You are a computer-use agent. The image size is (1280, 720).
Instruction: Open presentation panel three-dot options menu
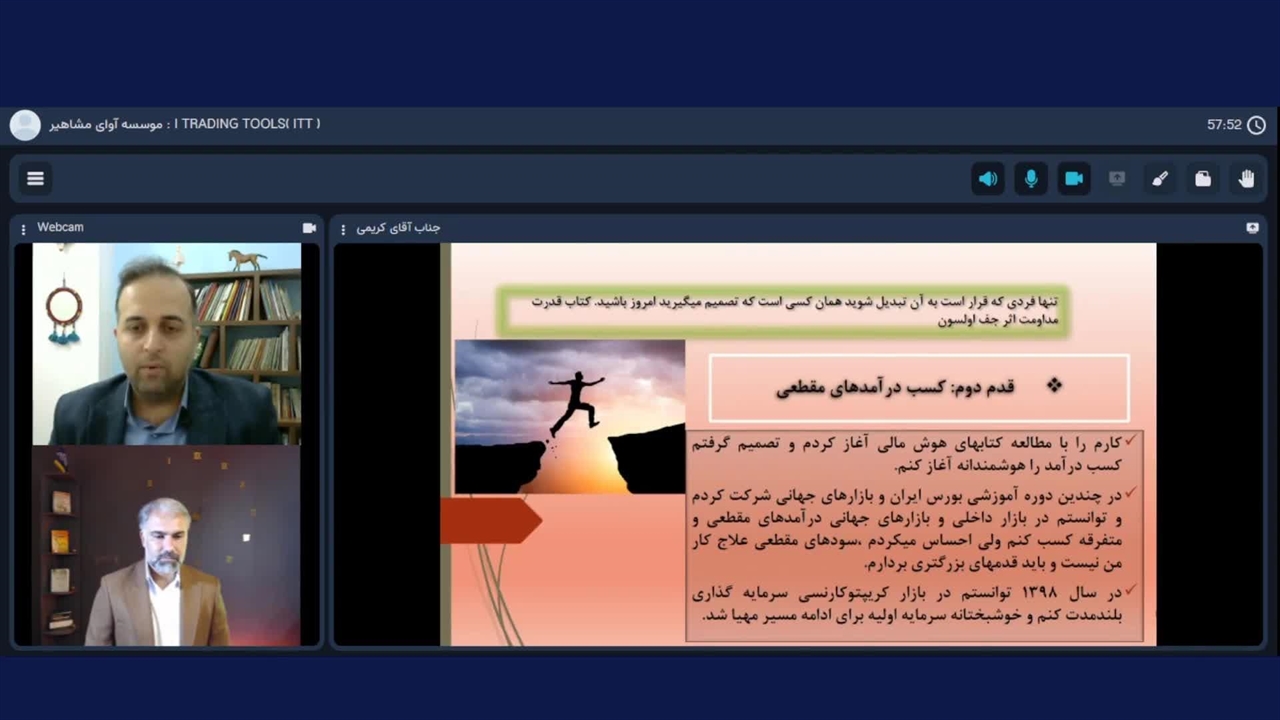(343, 229)
